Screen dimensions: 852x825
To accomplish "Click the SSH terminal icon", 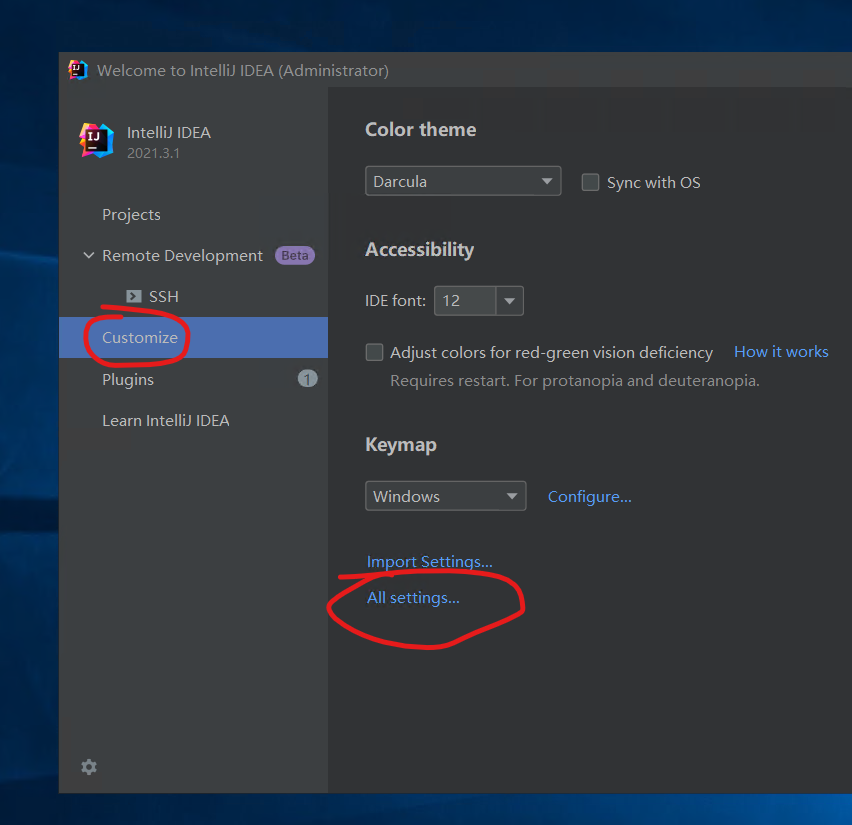I will [x=134, y=296].
